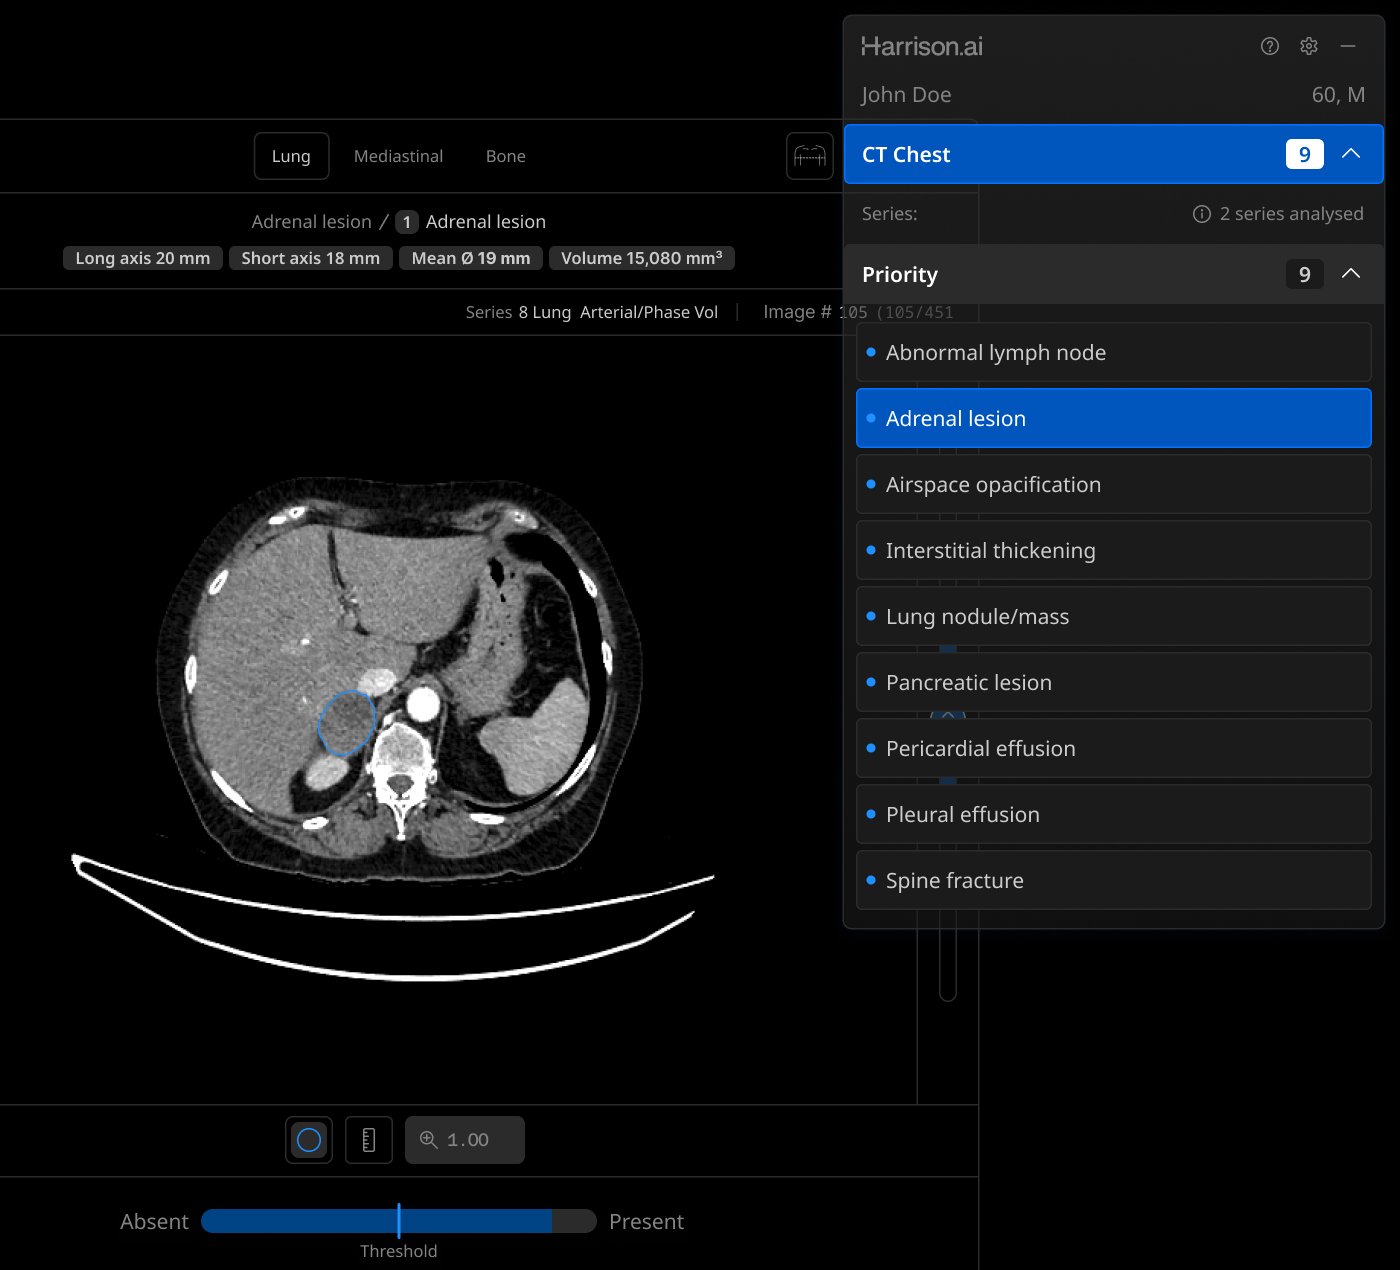The image size is (1400, 1270).
Task: Click the help question mark icon
Action: (1269, 46)
